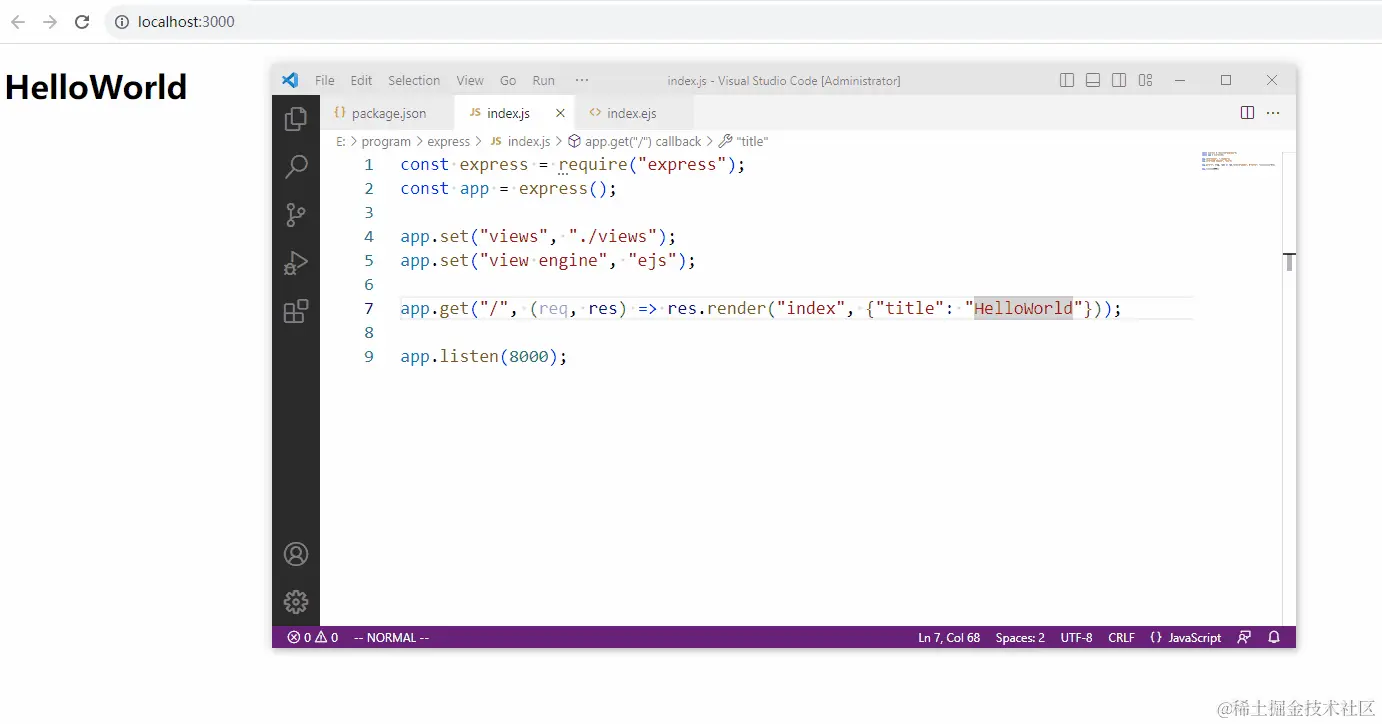Open the Extensions view
1382x724 pixels.
296,311
